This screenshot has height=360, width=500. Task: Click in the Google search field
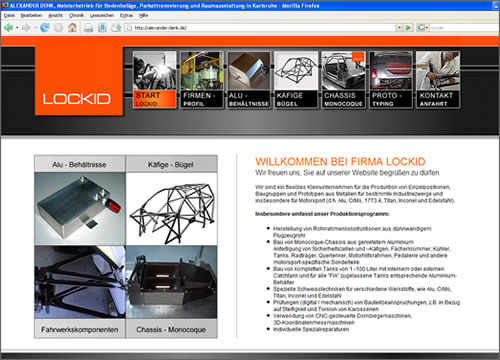(x=463, y=28)
